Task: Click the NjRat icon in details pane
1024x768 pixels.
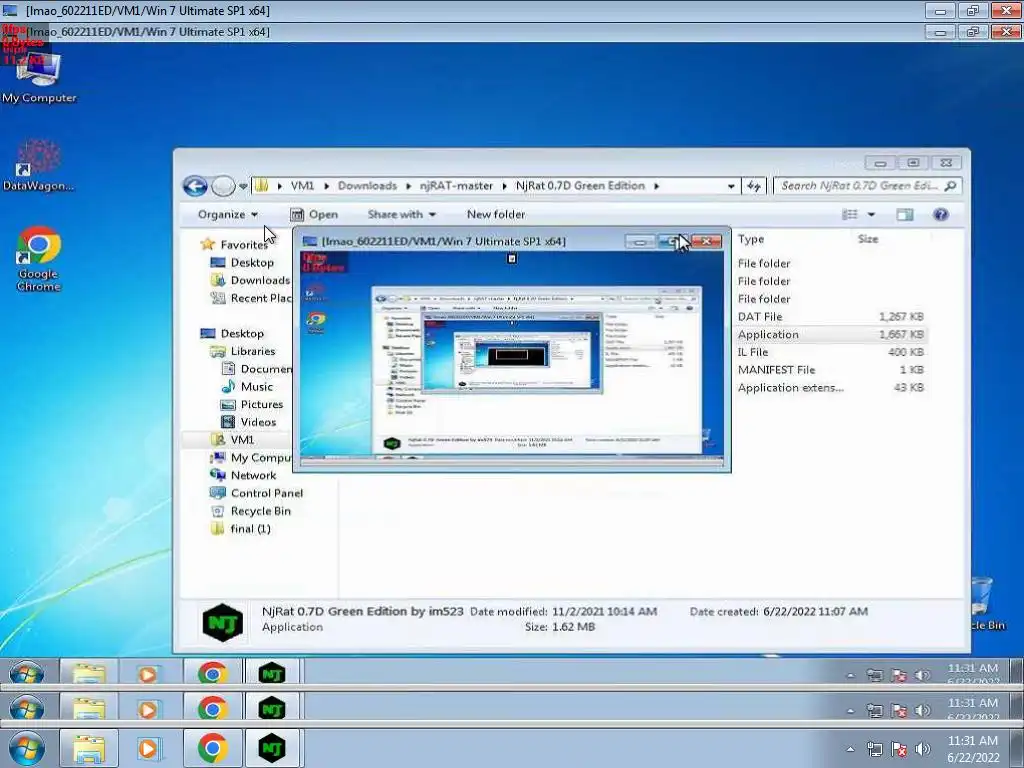Action: (223, 622)
